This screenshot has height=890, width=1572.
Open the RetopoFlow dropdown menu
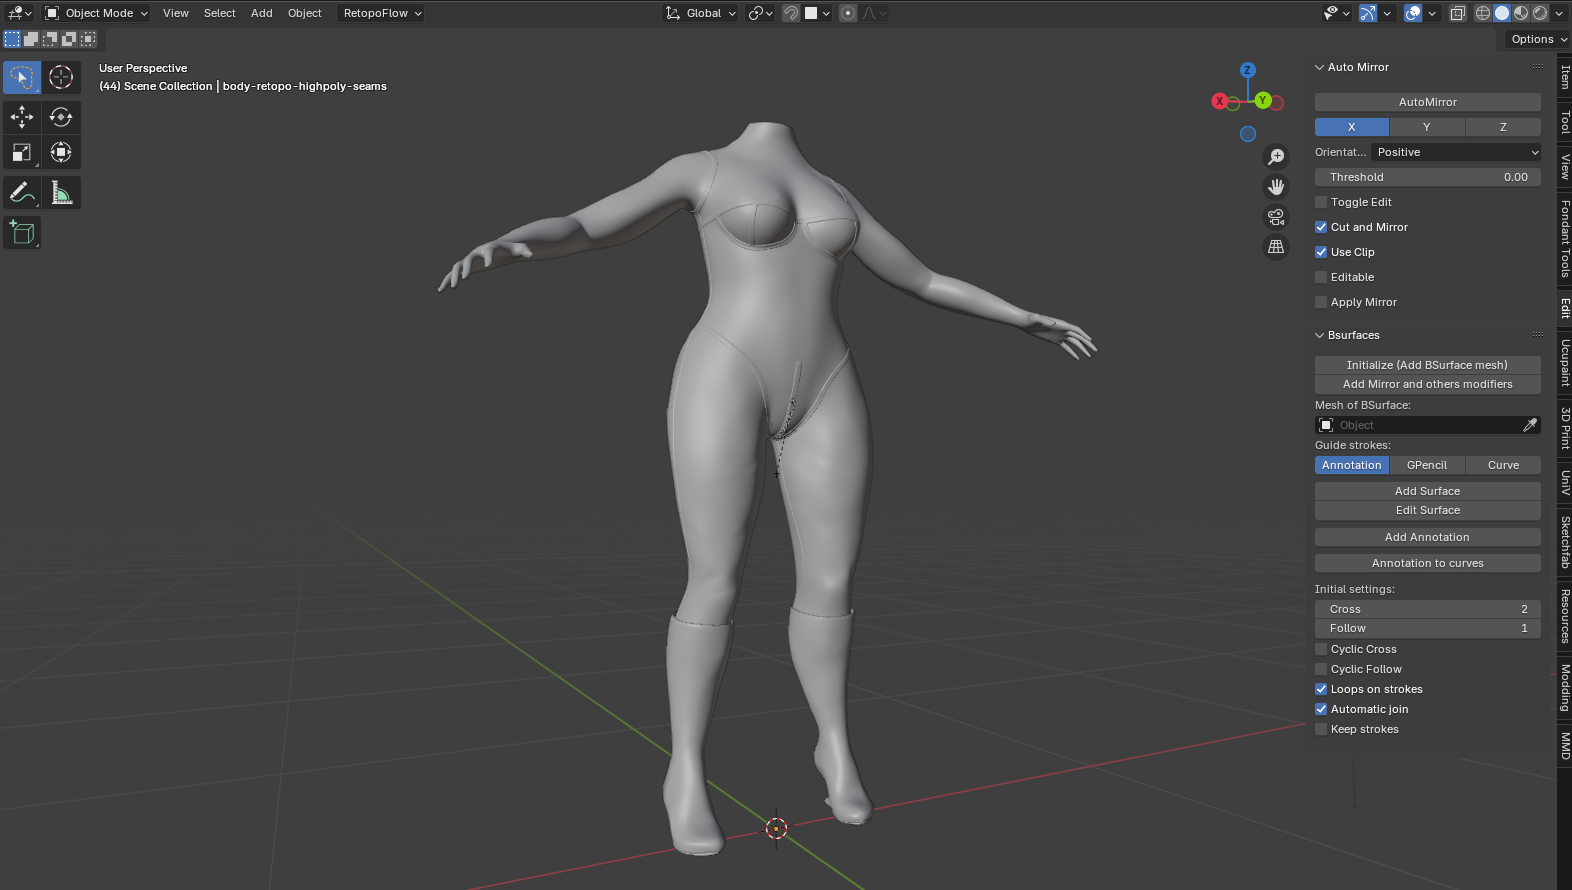click(382, 13)
